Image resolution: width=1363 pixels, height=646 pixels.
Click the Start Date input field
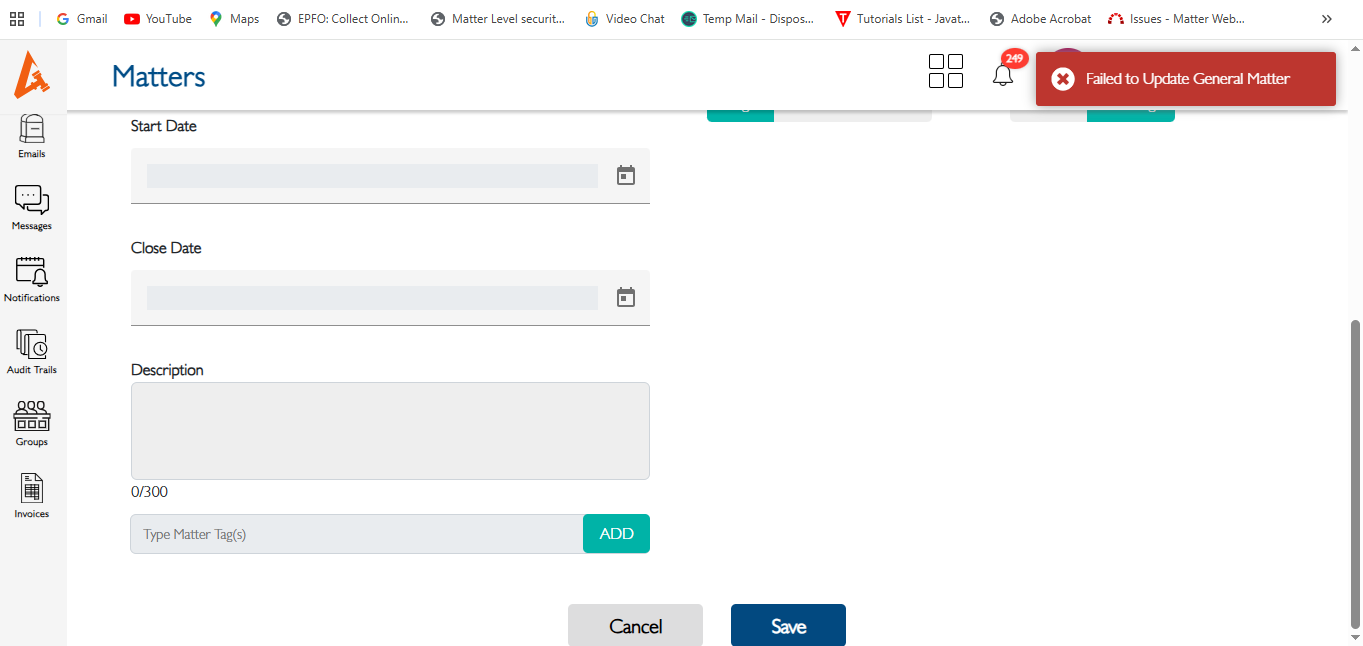click(x=372, y=176)
